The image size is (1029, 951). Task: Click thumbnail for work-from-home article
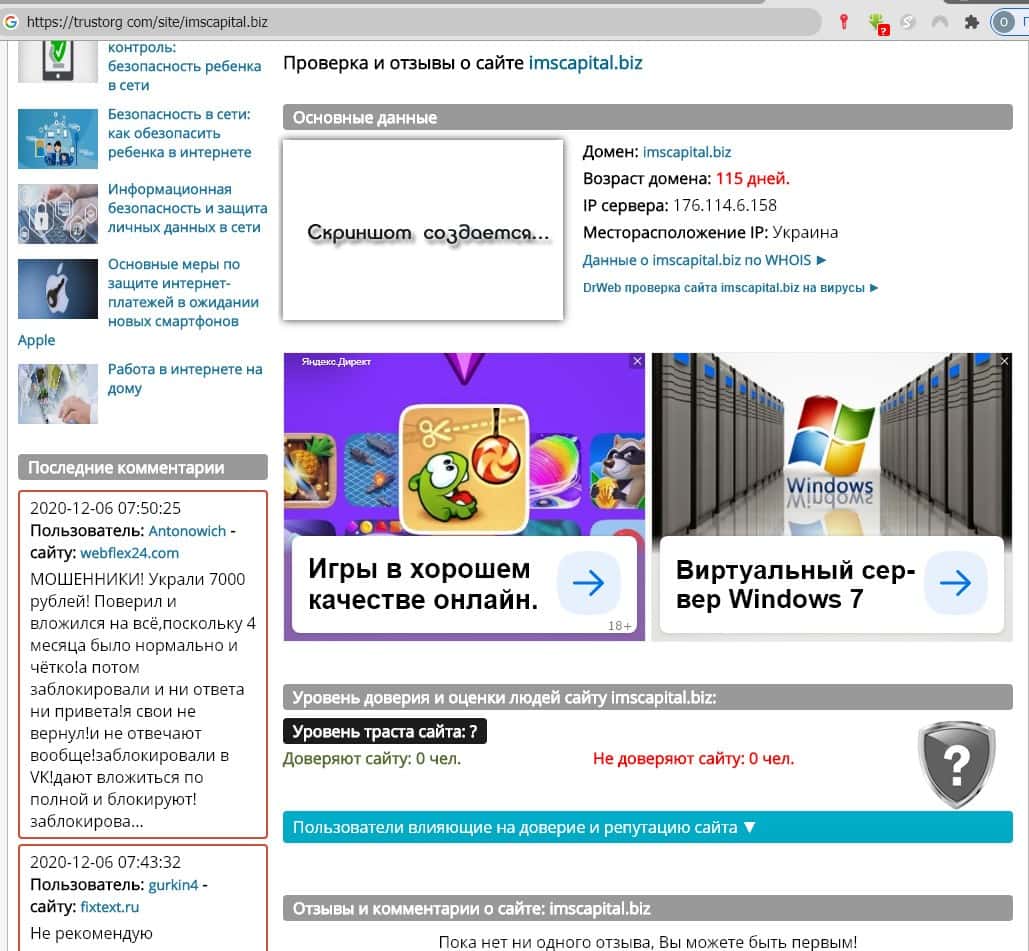(x=58, y=394)
